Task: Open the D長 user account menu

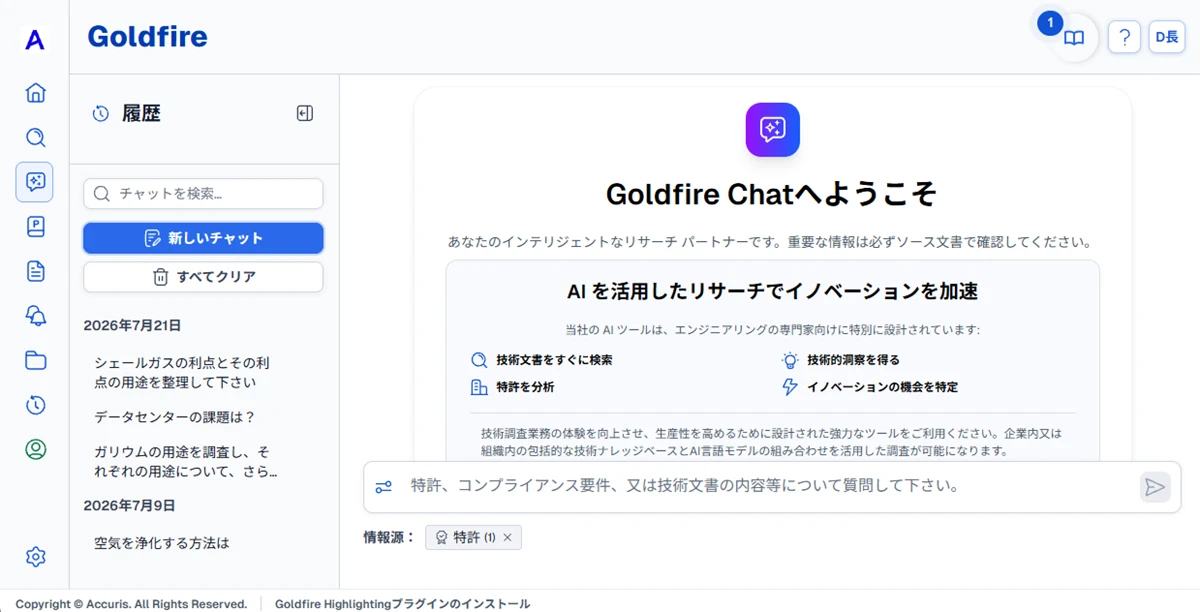Action: pyautogui.click(x=1166, y=37)
